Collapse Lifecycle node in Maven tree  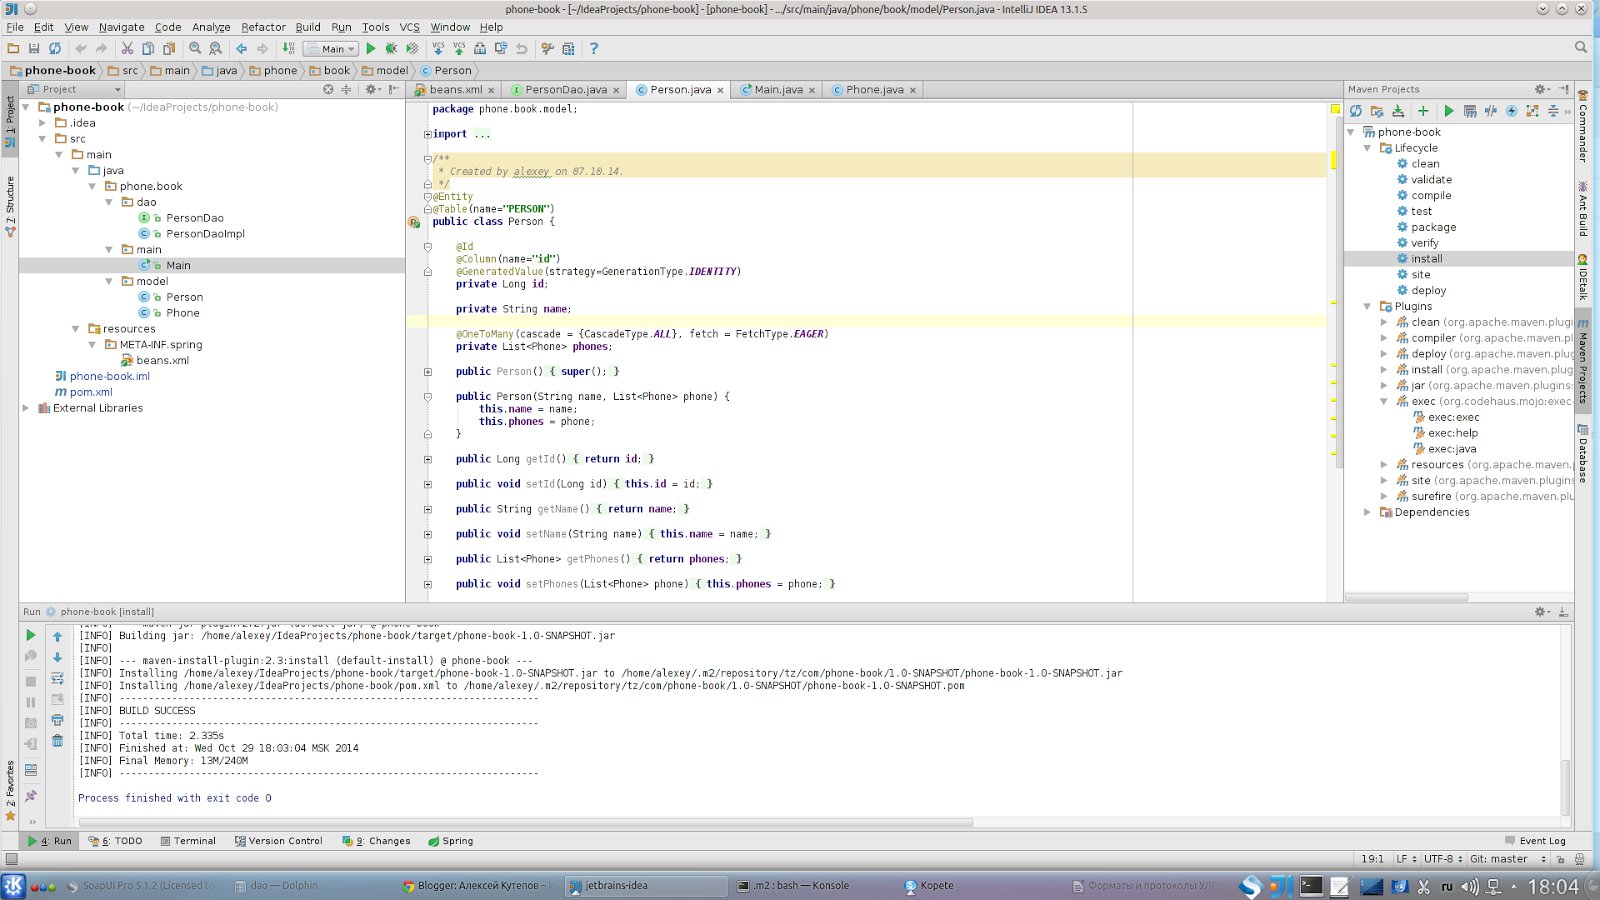[1367, 148]
